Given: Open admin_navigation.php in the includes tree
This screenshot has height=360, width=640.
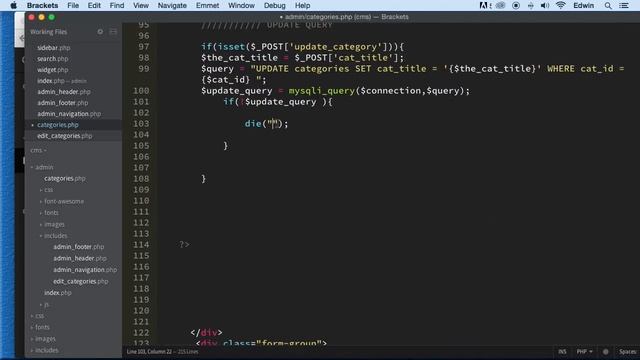Looking at the screenshot, I should coord(85,270).
